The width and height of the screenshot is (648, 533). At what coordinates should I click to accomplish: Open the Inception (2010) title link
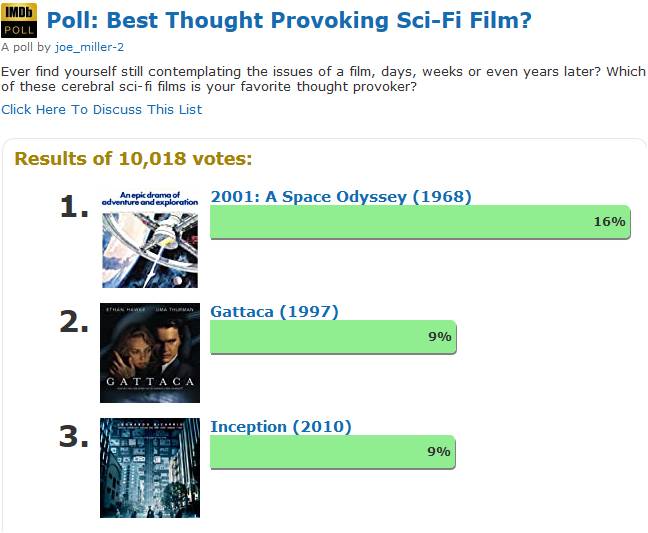tap(280, 427)
